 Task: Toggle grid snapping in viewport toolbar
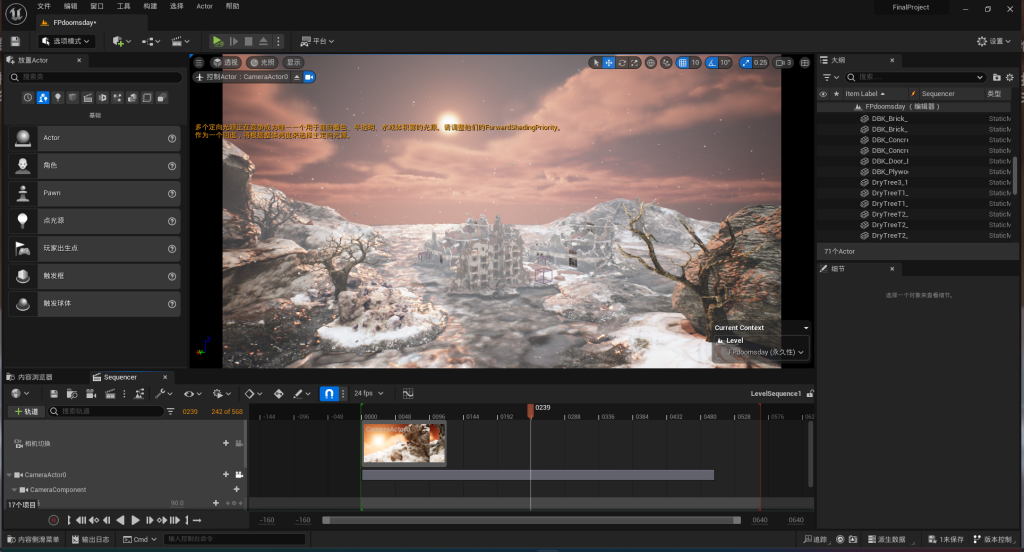pos(682,63)
